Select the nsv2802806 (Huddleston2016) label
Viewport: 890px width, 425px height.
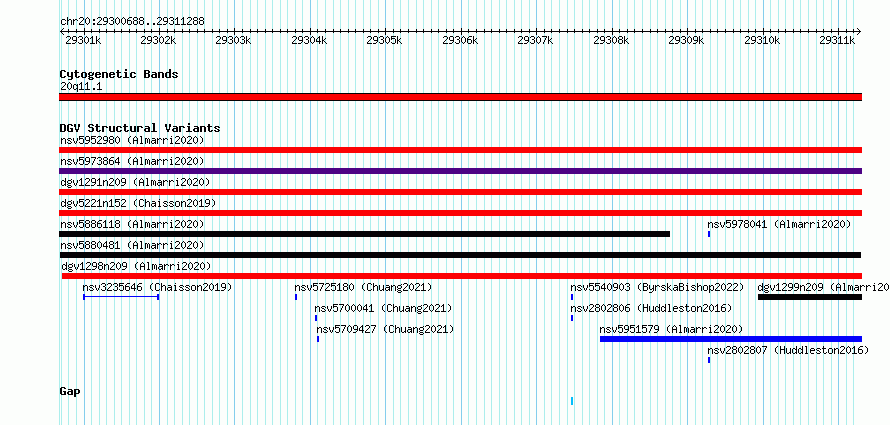tap(651, 308)
